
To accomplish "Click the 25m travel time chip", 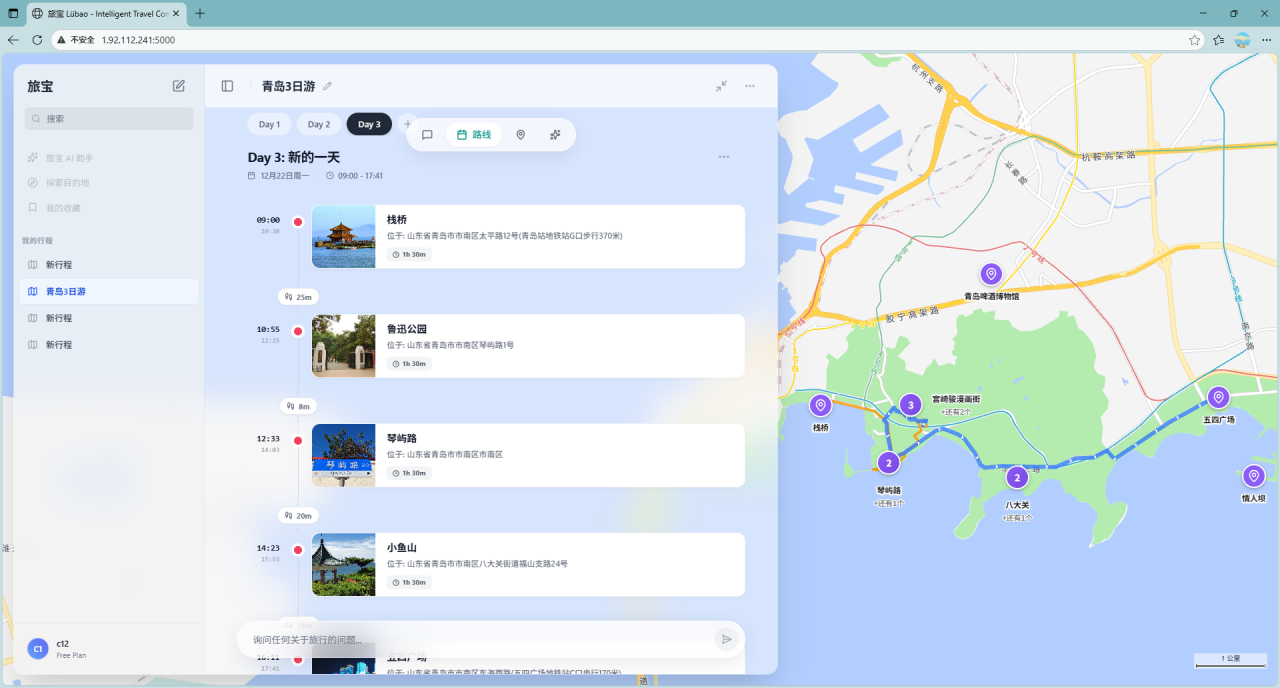I will pyautogui.click(x=298, y=297).
